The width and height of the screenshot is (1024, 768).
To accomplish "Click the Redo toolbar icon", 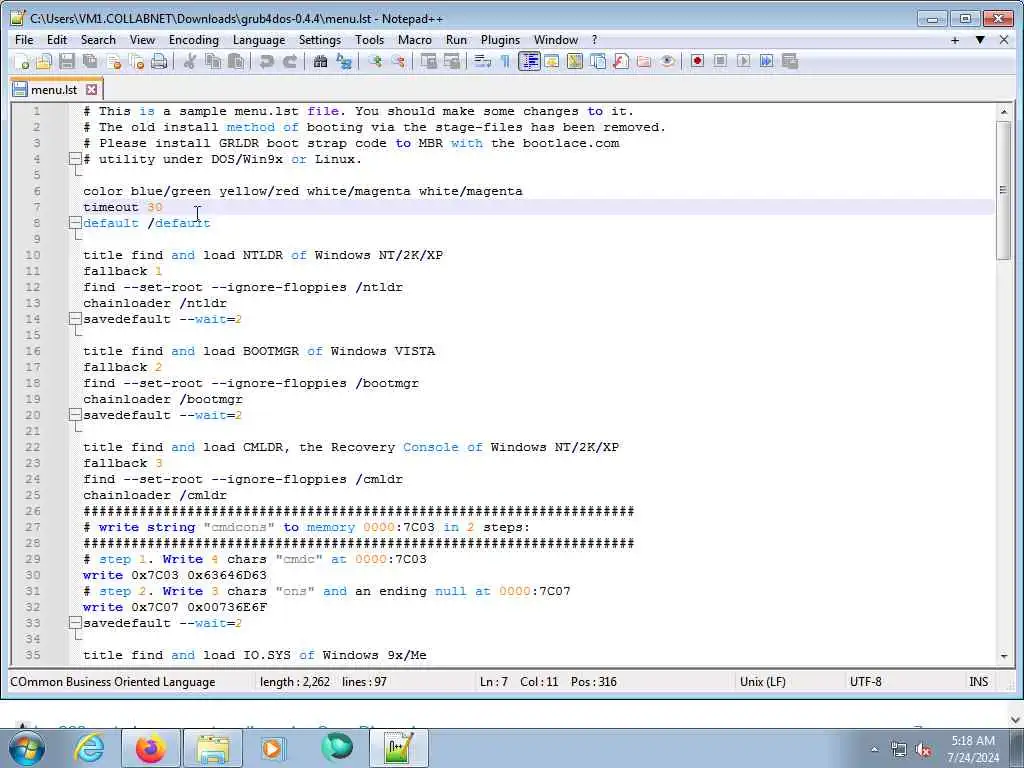I will pyautogui.click(x=289, y=61).
